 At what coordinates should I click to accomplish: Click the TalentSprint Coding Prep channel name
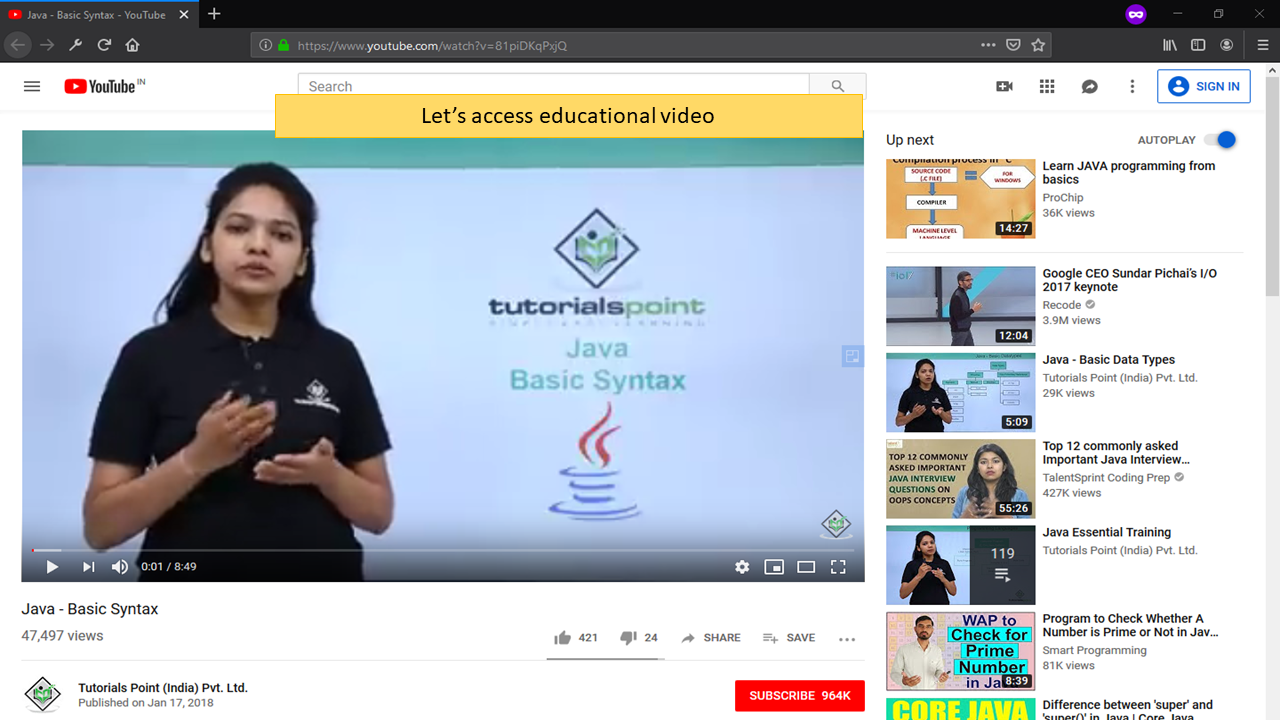point(1106,478)
